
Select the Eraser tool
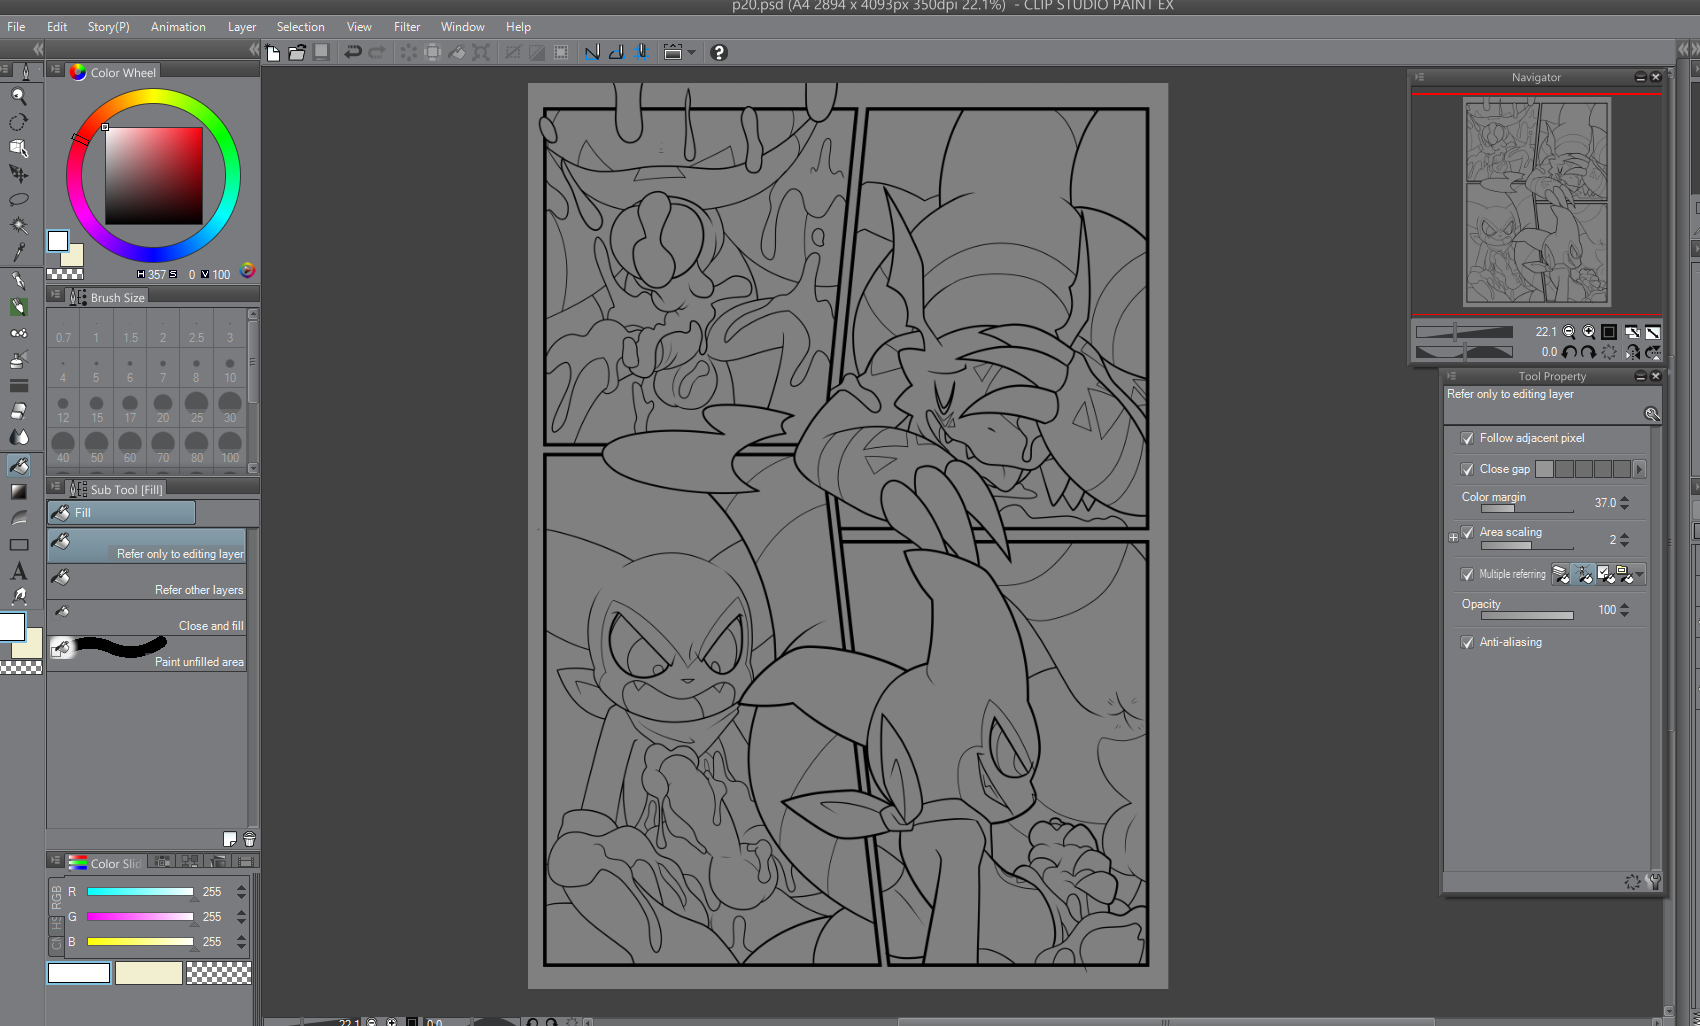point(18,411)
